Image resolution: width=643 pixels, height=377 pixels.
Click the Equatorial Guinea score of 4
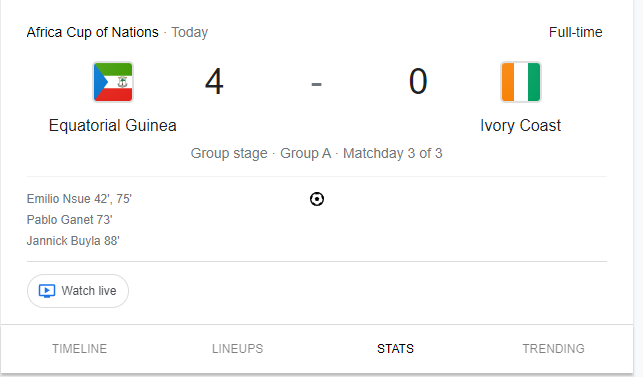[214, 82]
